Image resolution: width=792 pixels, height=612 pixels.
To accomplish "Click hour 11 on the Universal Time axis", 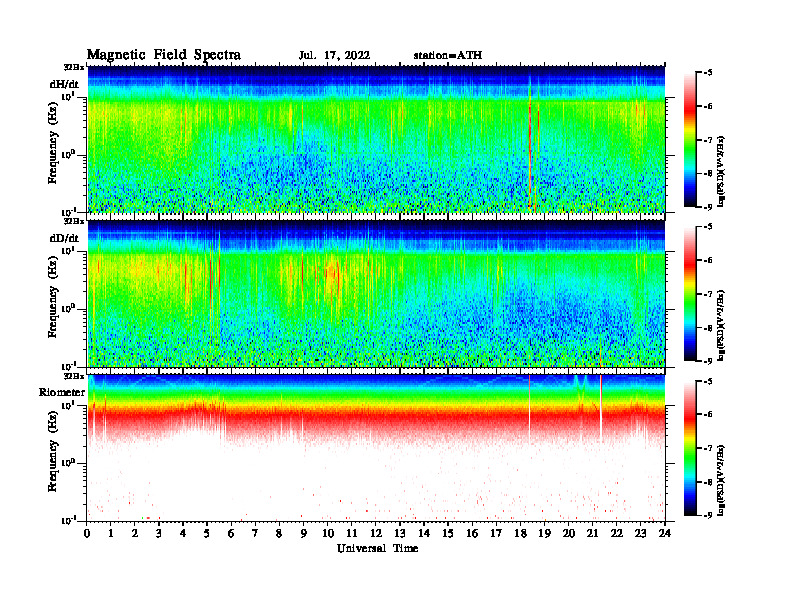I will click(352, 534).
